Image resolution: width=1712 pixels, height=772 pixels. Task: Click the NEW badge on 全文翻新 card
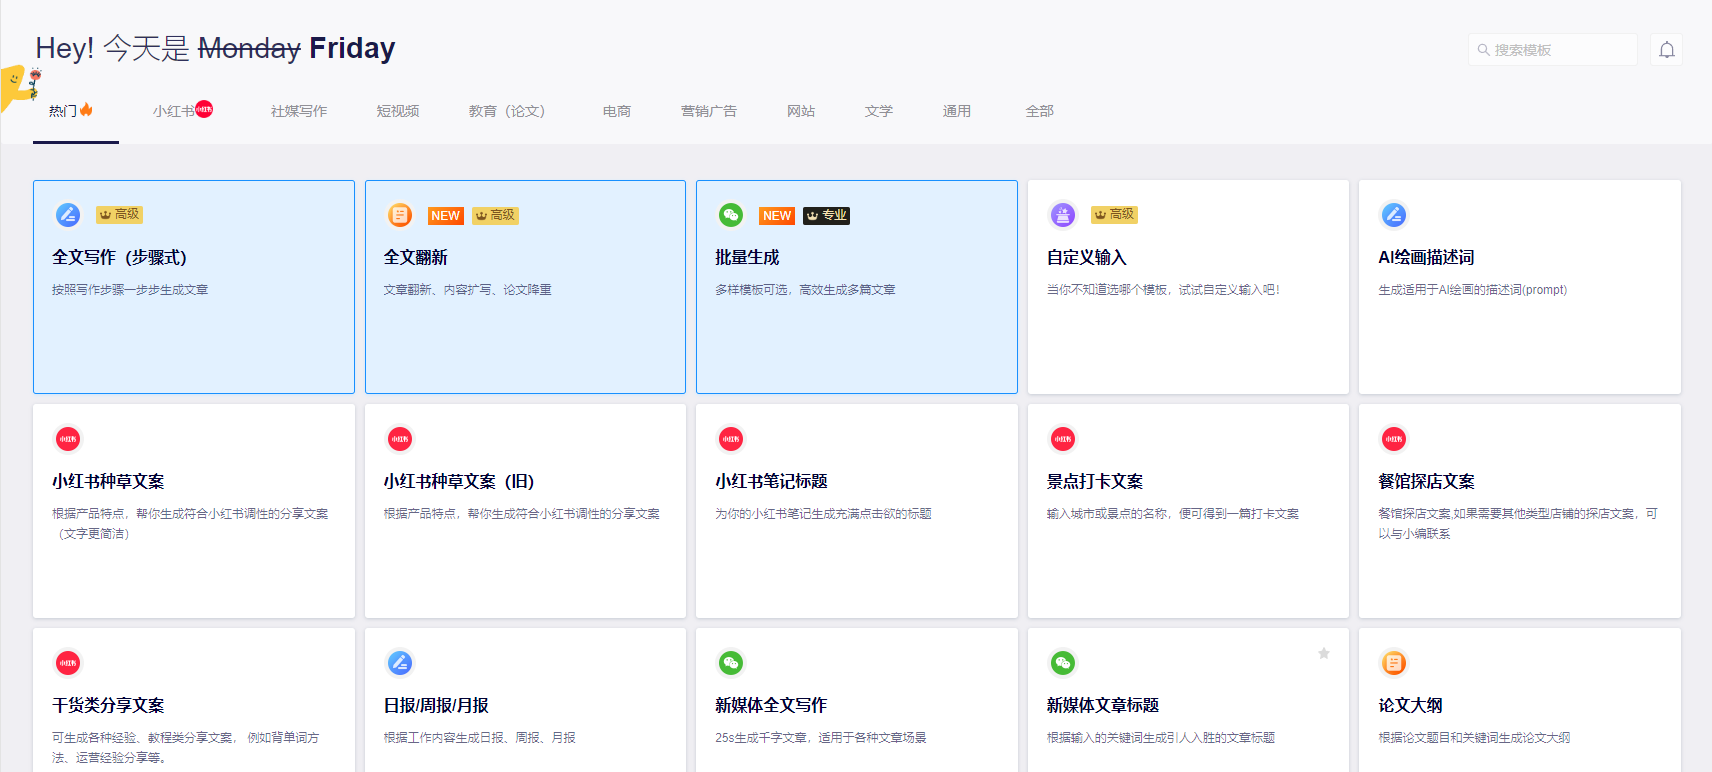[x=445, y=215]
